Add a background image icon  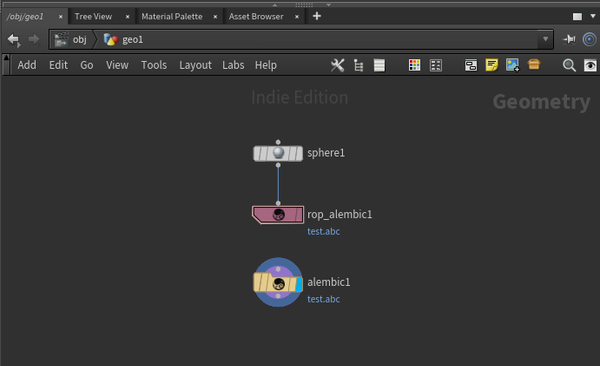pos(512,65)
